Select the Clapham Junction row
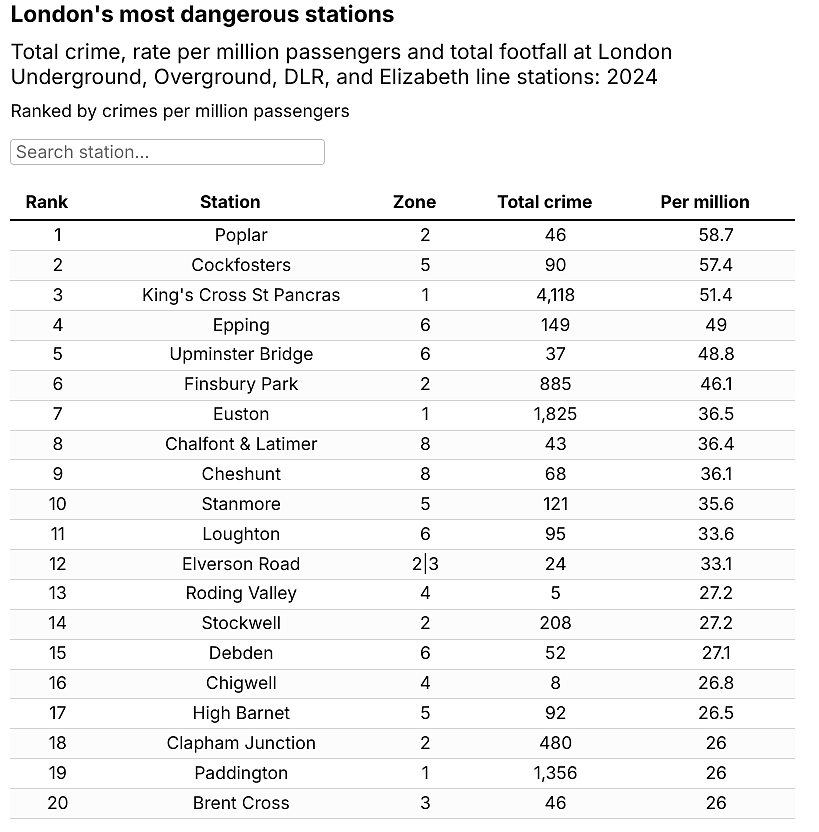The height and width of the screenshot is (832, 819). click(402, 743)
